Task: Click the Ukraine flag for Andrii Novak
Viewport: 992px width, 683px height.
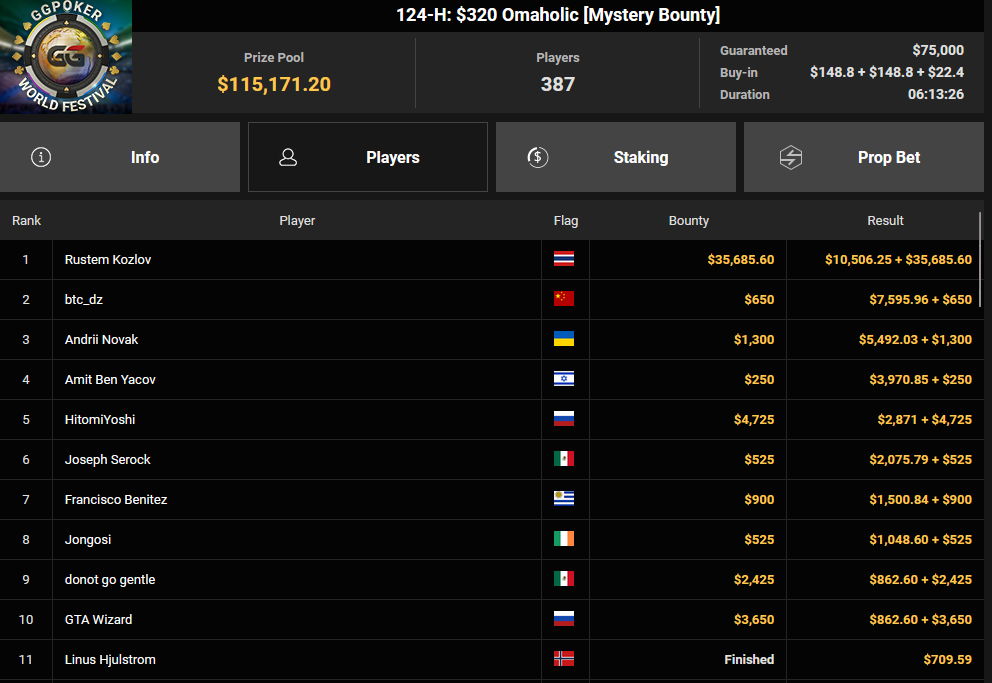Action: point(564,338)
